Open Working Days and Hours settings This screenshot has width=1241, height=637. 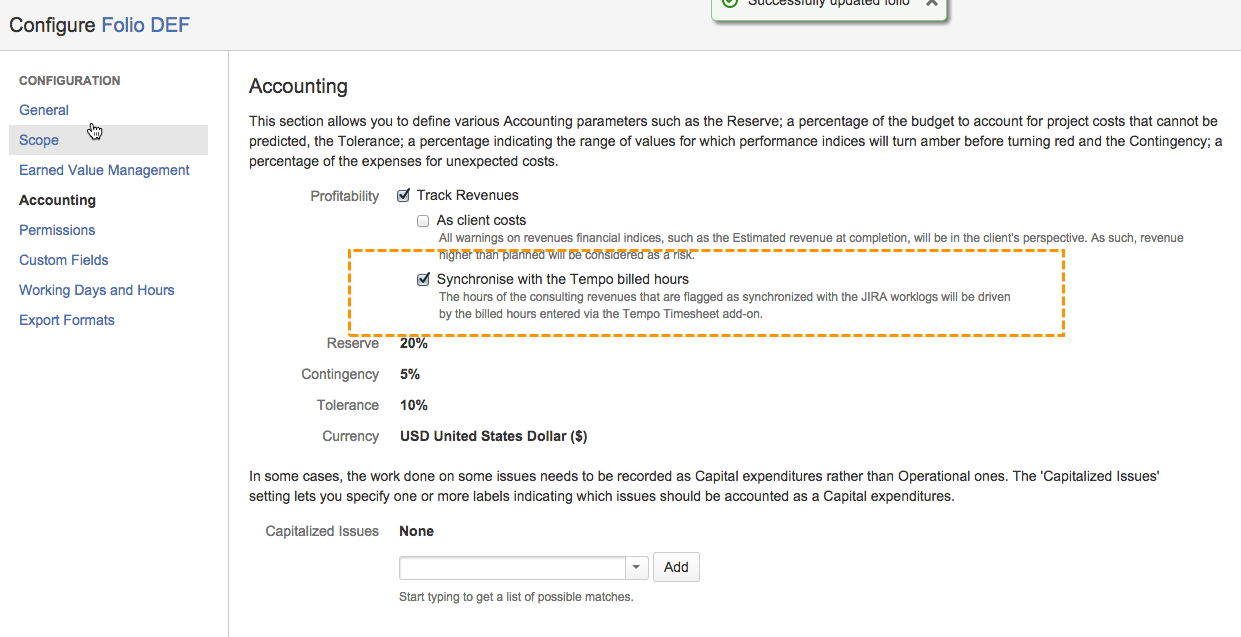pos(96,290)
